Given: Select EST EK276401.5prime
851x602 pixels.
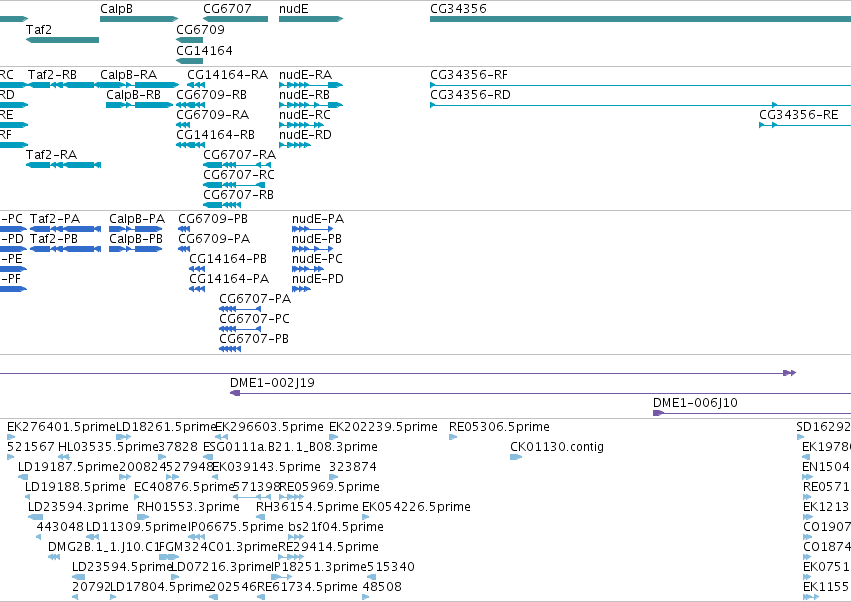Looking at the screenshot, I should 61,427.
